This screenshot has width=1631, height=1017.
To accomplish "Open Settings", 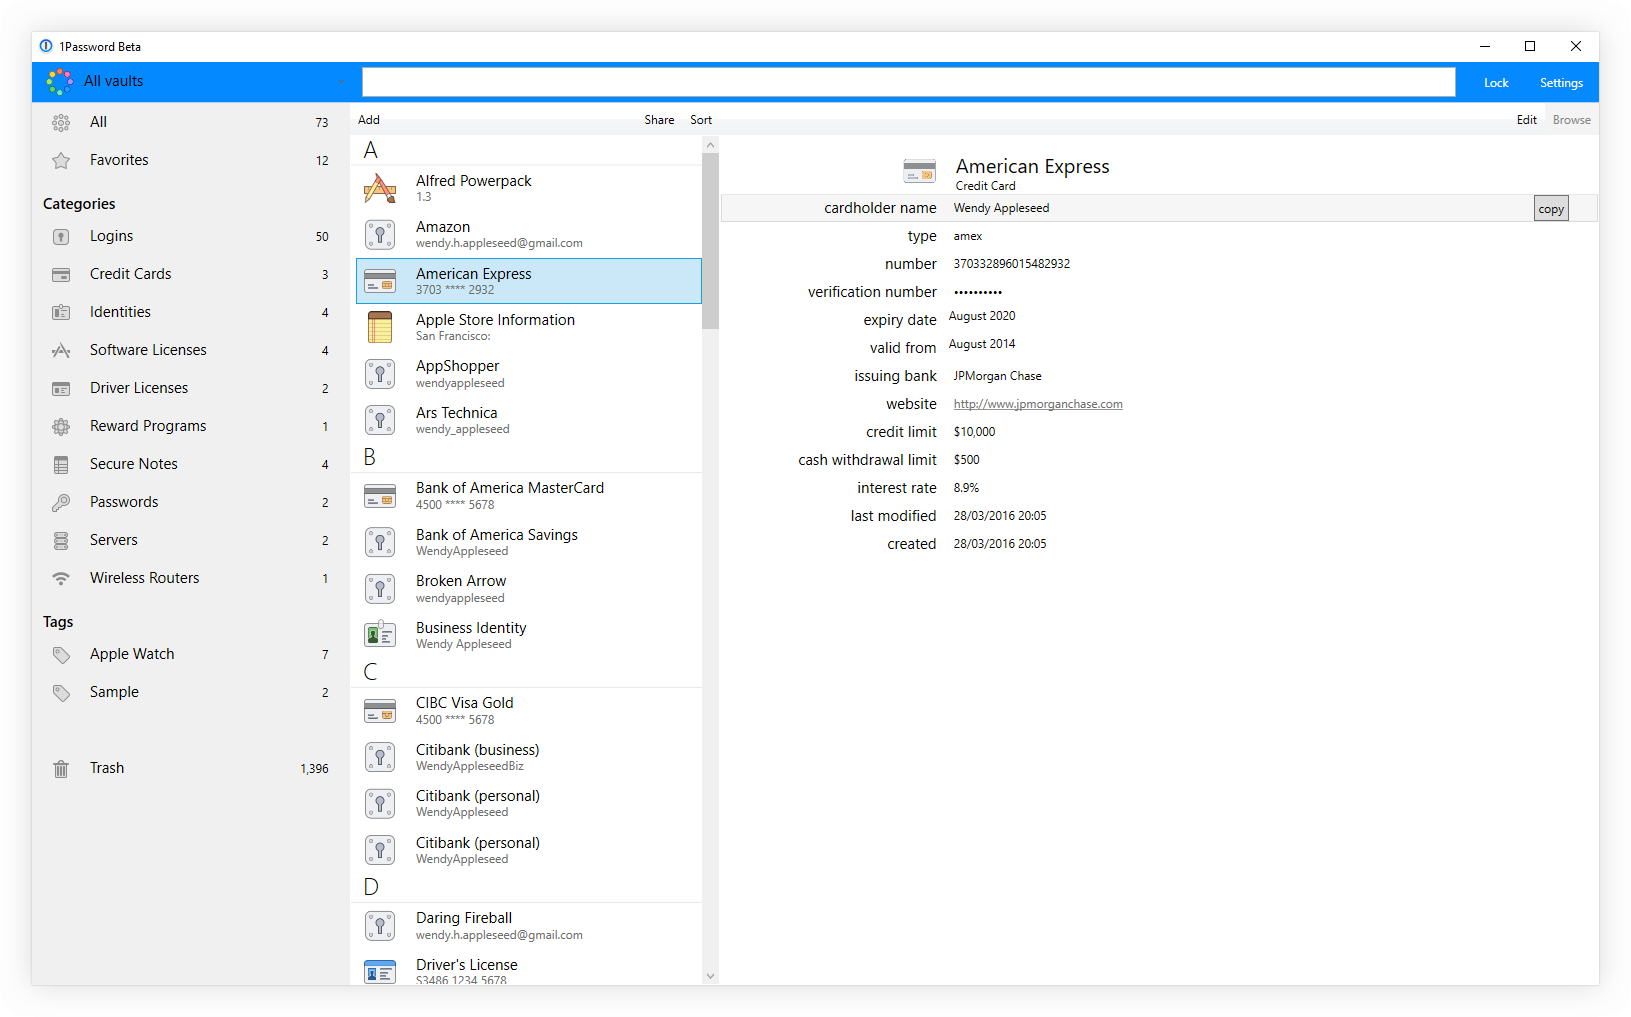I will (x=1561, y=83).
